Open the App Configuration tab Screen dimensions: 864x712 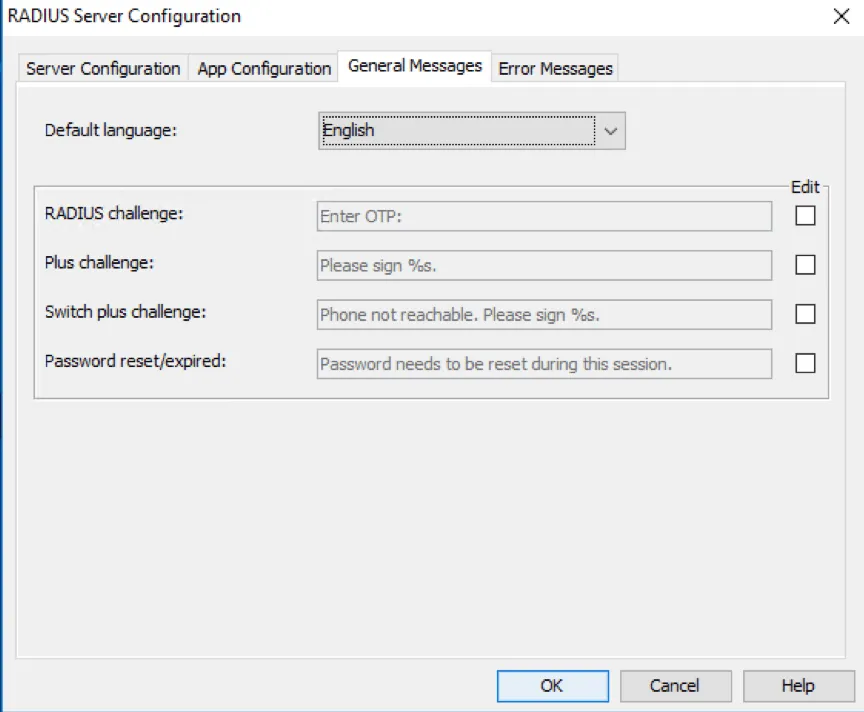click(x=263, y=68)
